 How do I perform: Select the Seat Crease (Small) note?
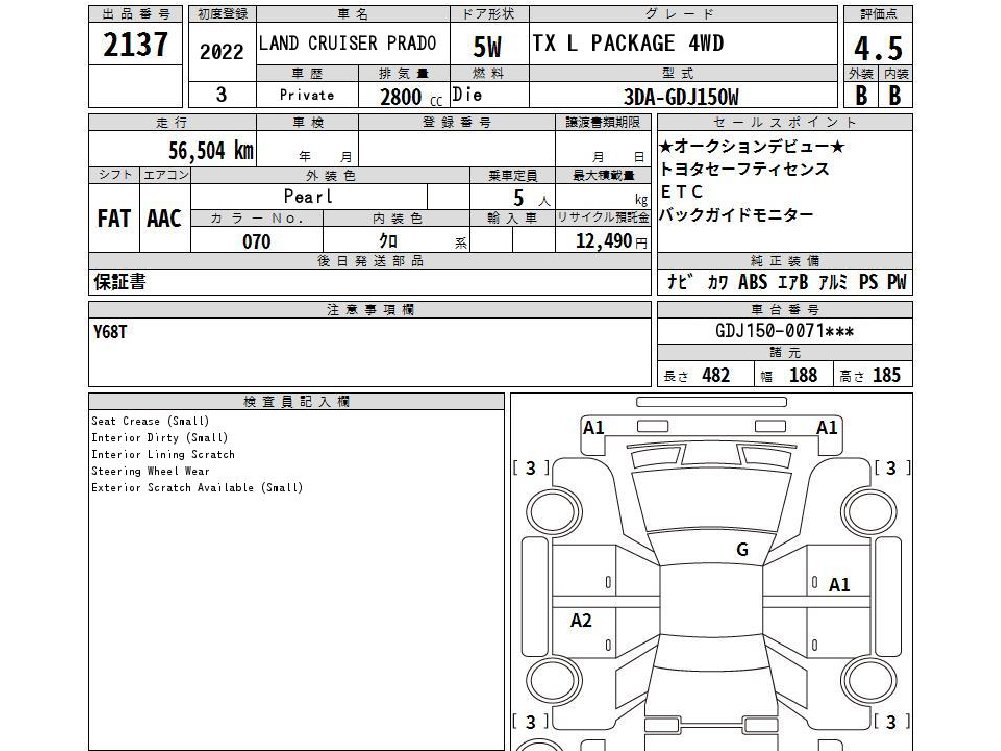tap(150, 421)
